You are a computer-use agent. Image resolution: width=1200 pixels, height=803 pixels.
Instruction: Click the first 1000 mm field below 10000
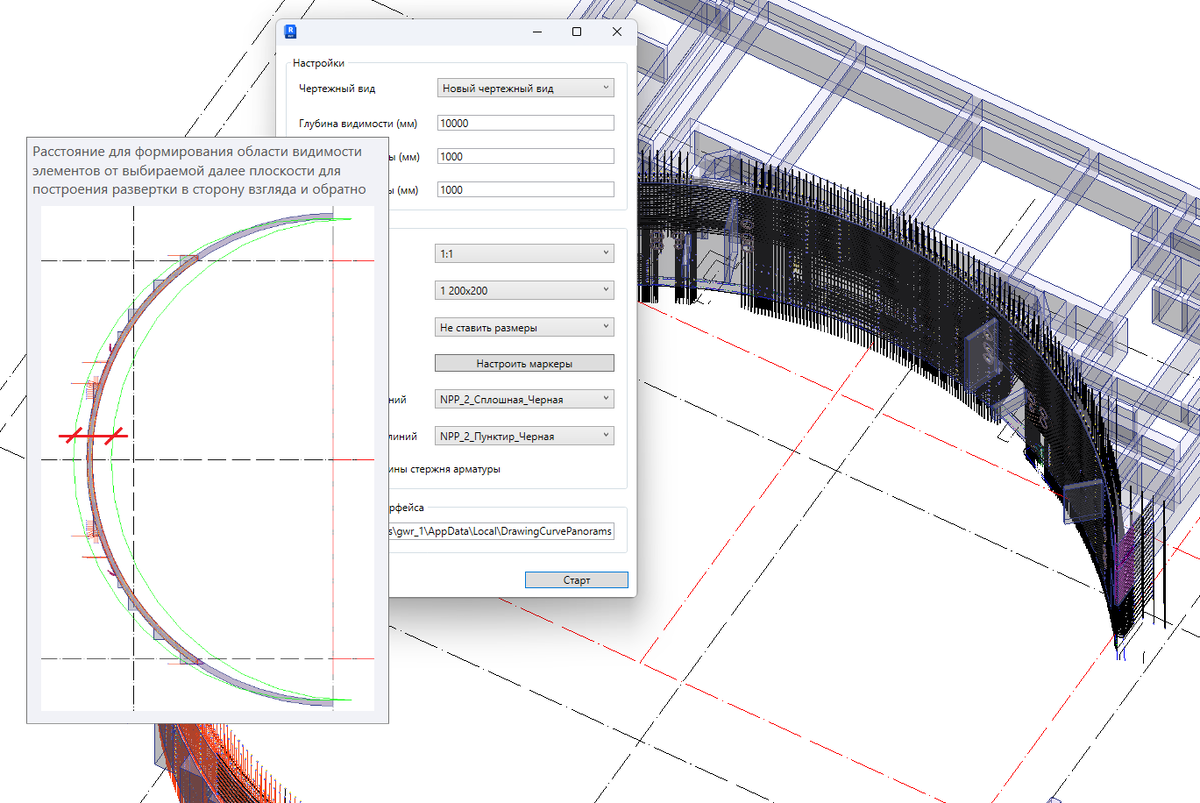click(x=525, y=156)
